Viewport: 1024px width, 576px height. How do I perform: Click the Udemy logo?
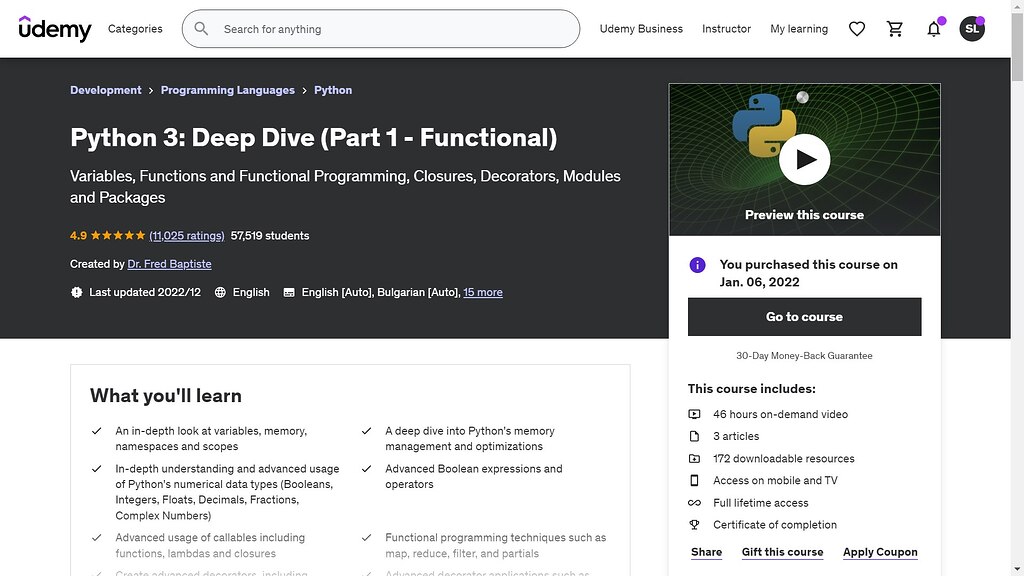pos(55,28)
